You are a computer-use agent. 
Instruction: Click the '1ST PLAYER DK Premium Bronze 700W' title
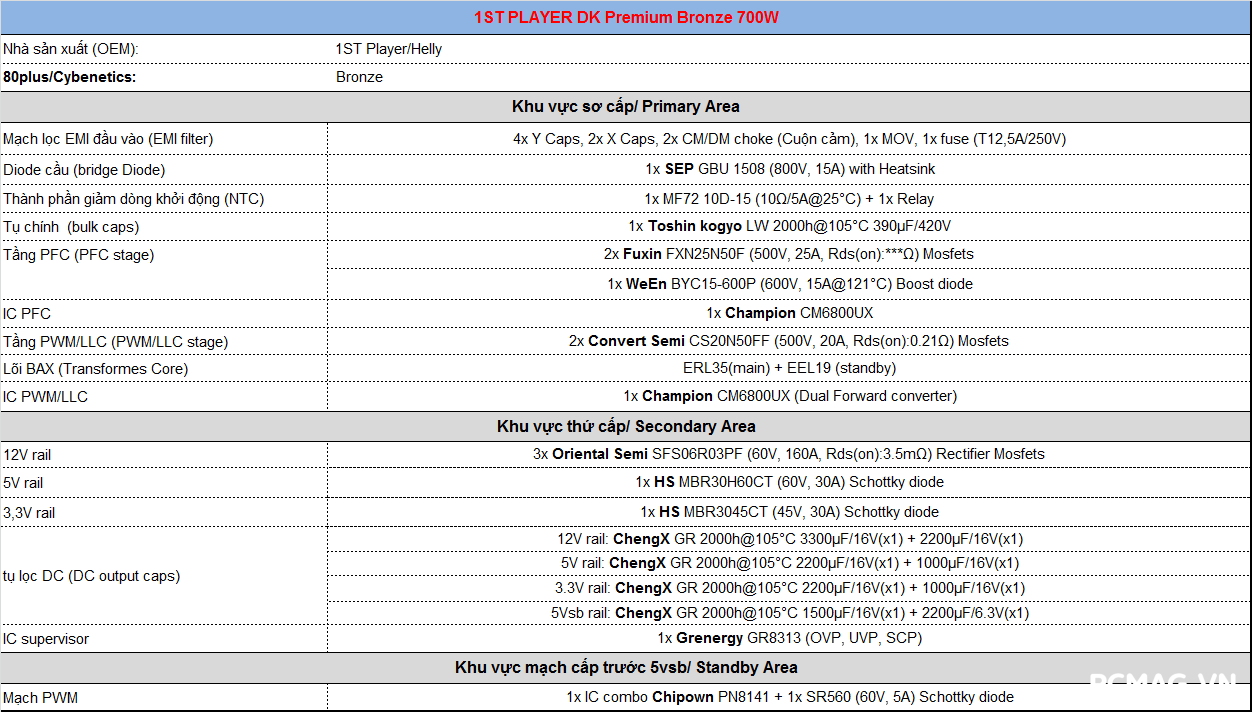click(625, 18)
